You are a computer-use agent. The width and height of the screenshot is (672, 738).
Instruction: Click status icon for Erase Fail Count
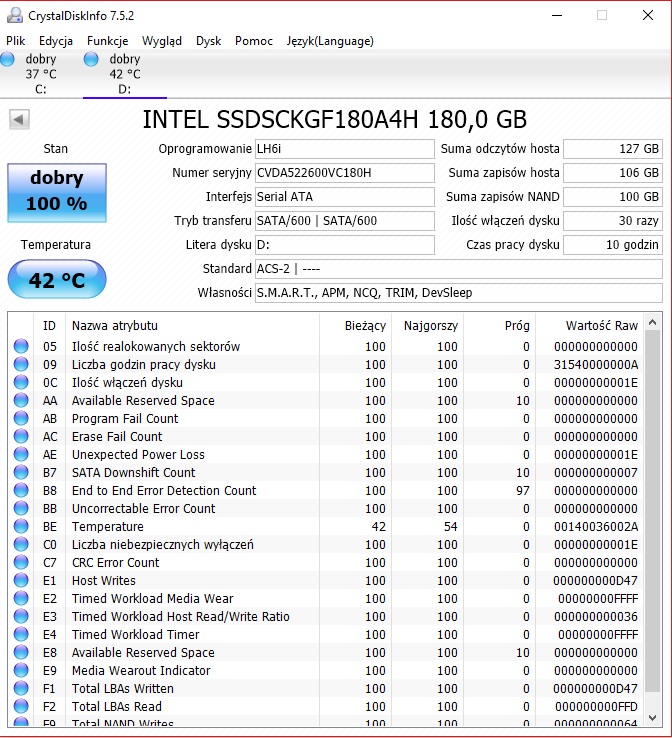point(21,436)
